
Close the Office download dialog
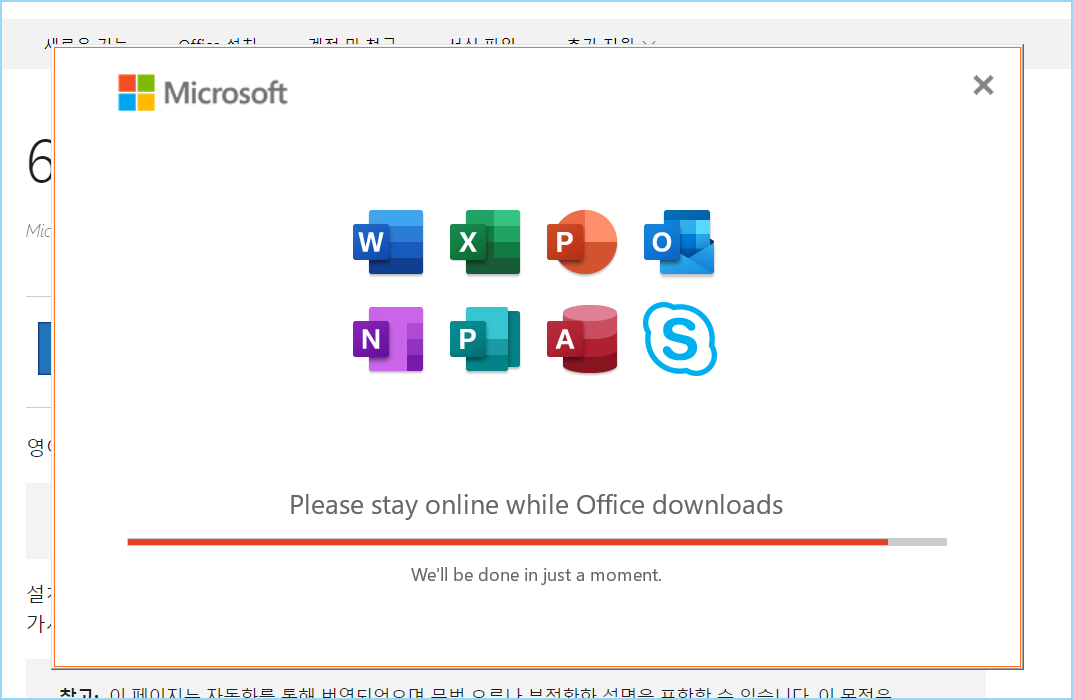click(x=983, y=85)
